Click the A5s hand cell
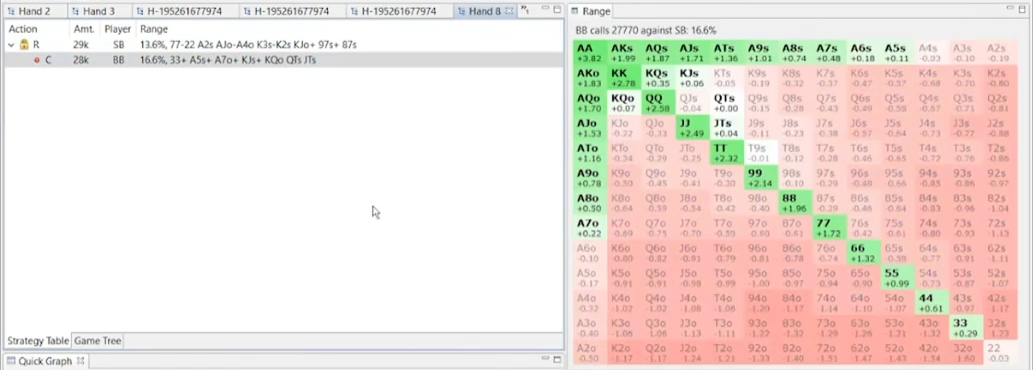Image resolution: width=1033 pixels, height=370 pixels. 898,53
